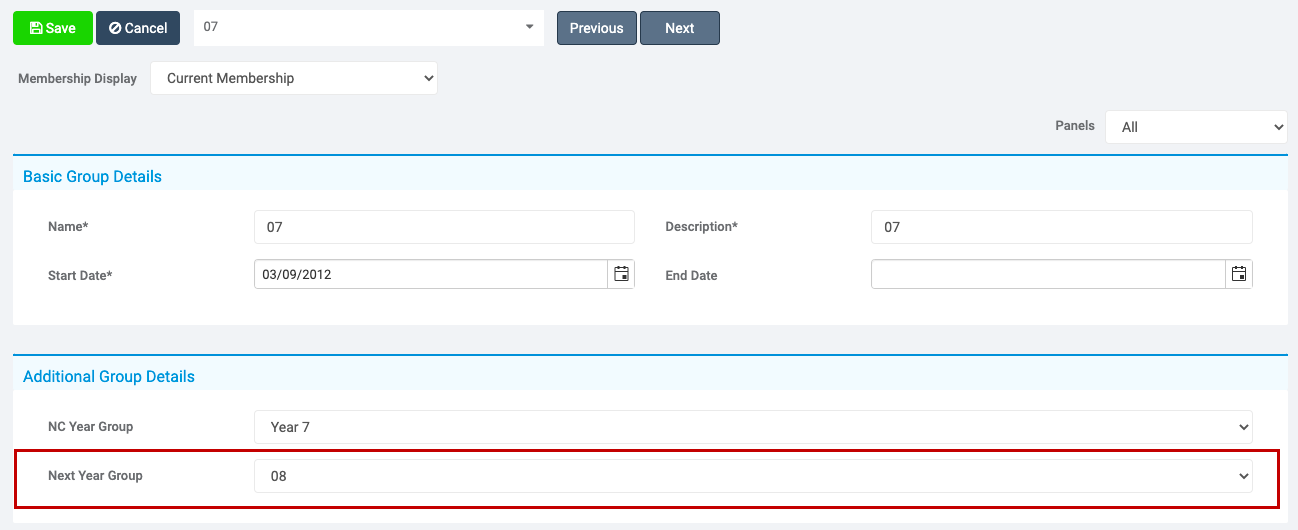Open the Start Date calendar picker
The image size is (1298, 530).
621,274
